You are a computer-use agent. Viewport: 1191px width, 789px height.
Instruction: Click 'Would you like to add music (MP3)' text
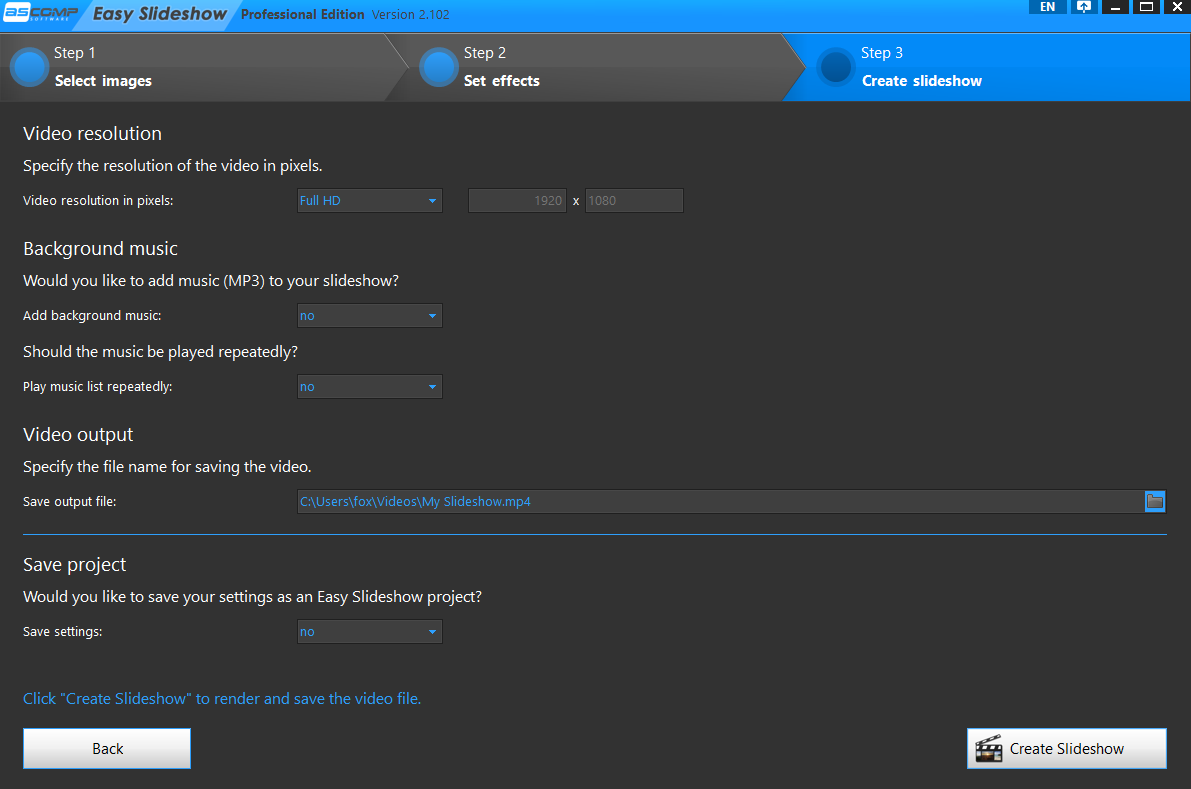click(x=210, y=281)
